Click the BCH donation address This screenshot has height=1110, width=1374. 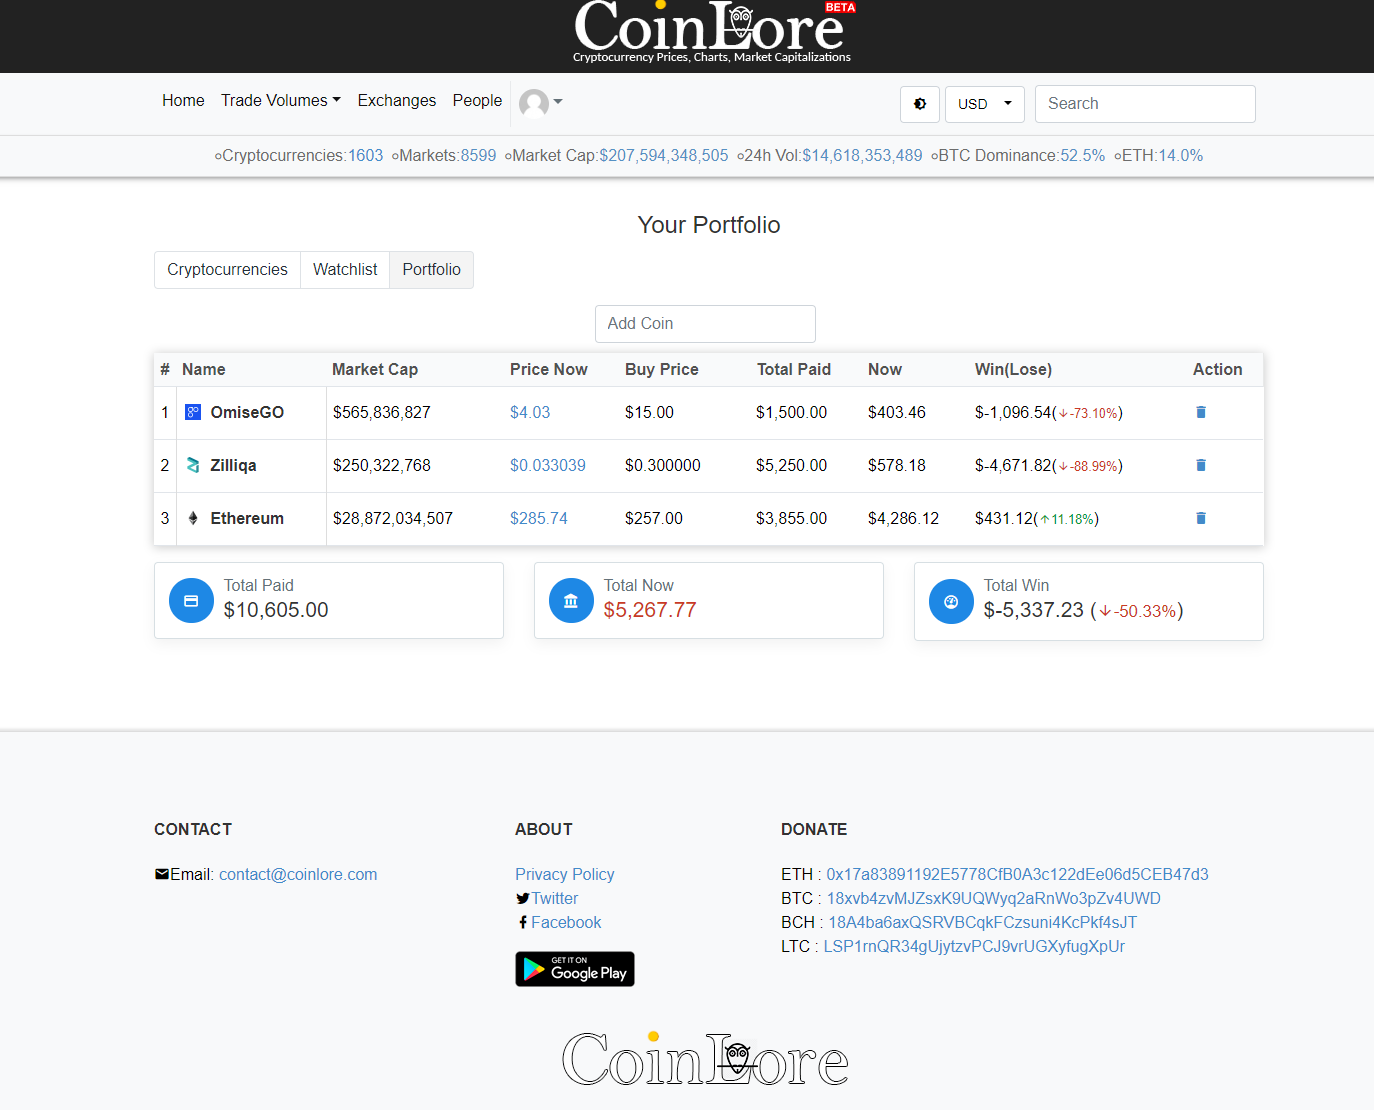(x=983, y=922)
